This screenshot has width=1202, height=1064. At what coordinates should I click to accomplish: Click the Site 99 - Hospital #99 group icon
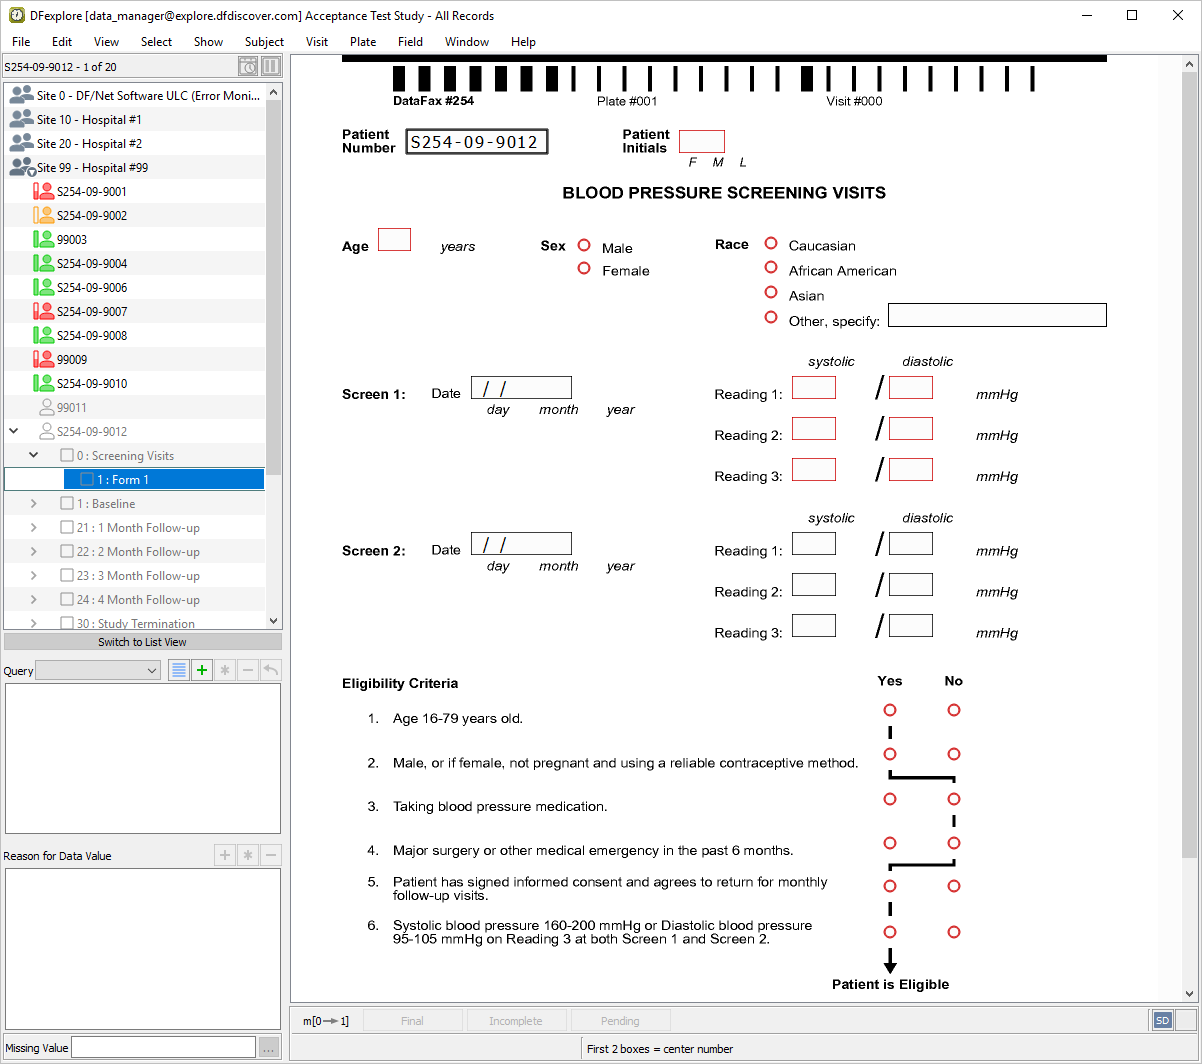[x=22, y=168]
